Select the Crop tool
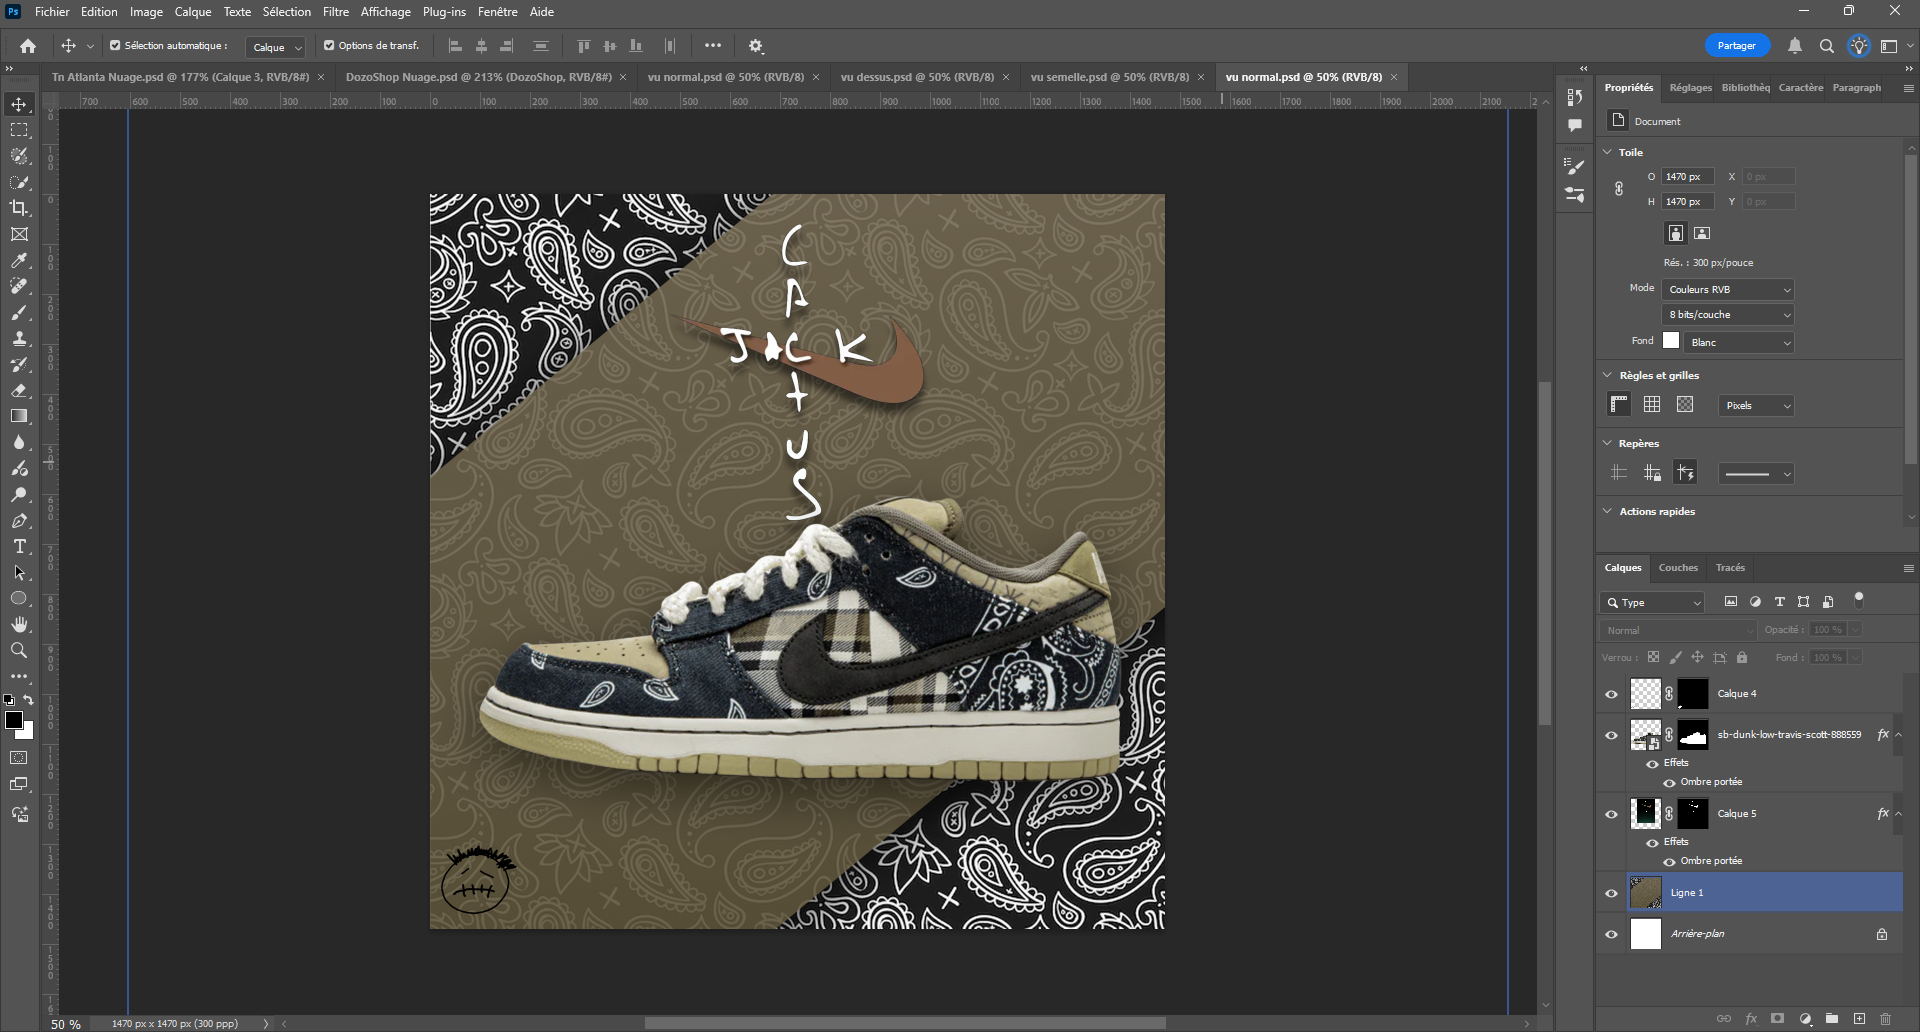Screen dimensions: 1920x1032 pos(19,208)
